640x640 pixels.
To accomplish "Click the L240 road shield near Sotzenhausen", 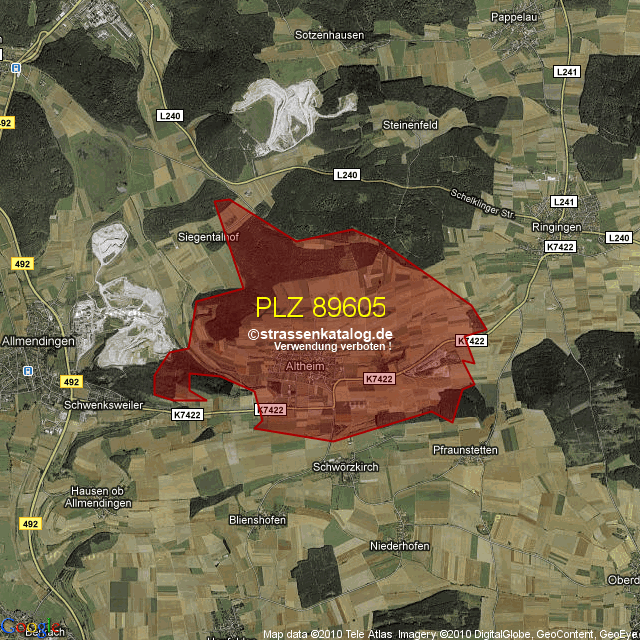I will [x=169, y=116].
